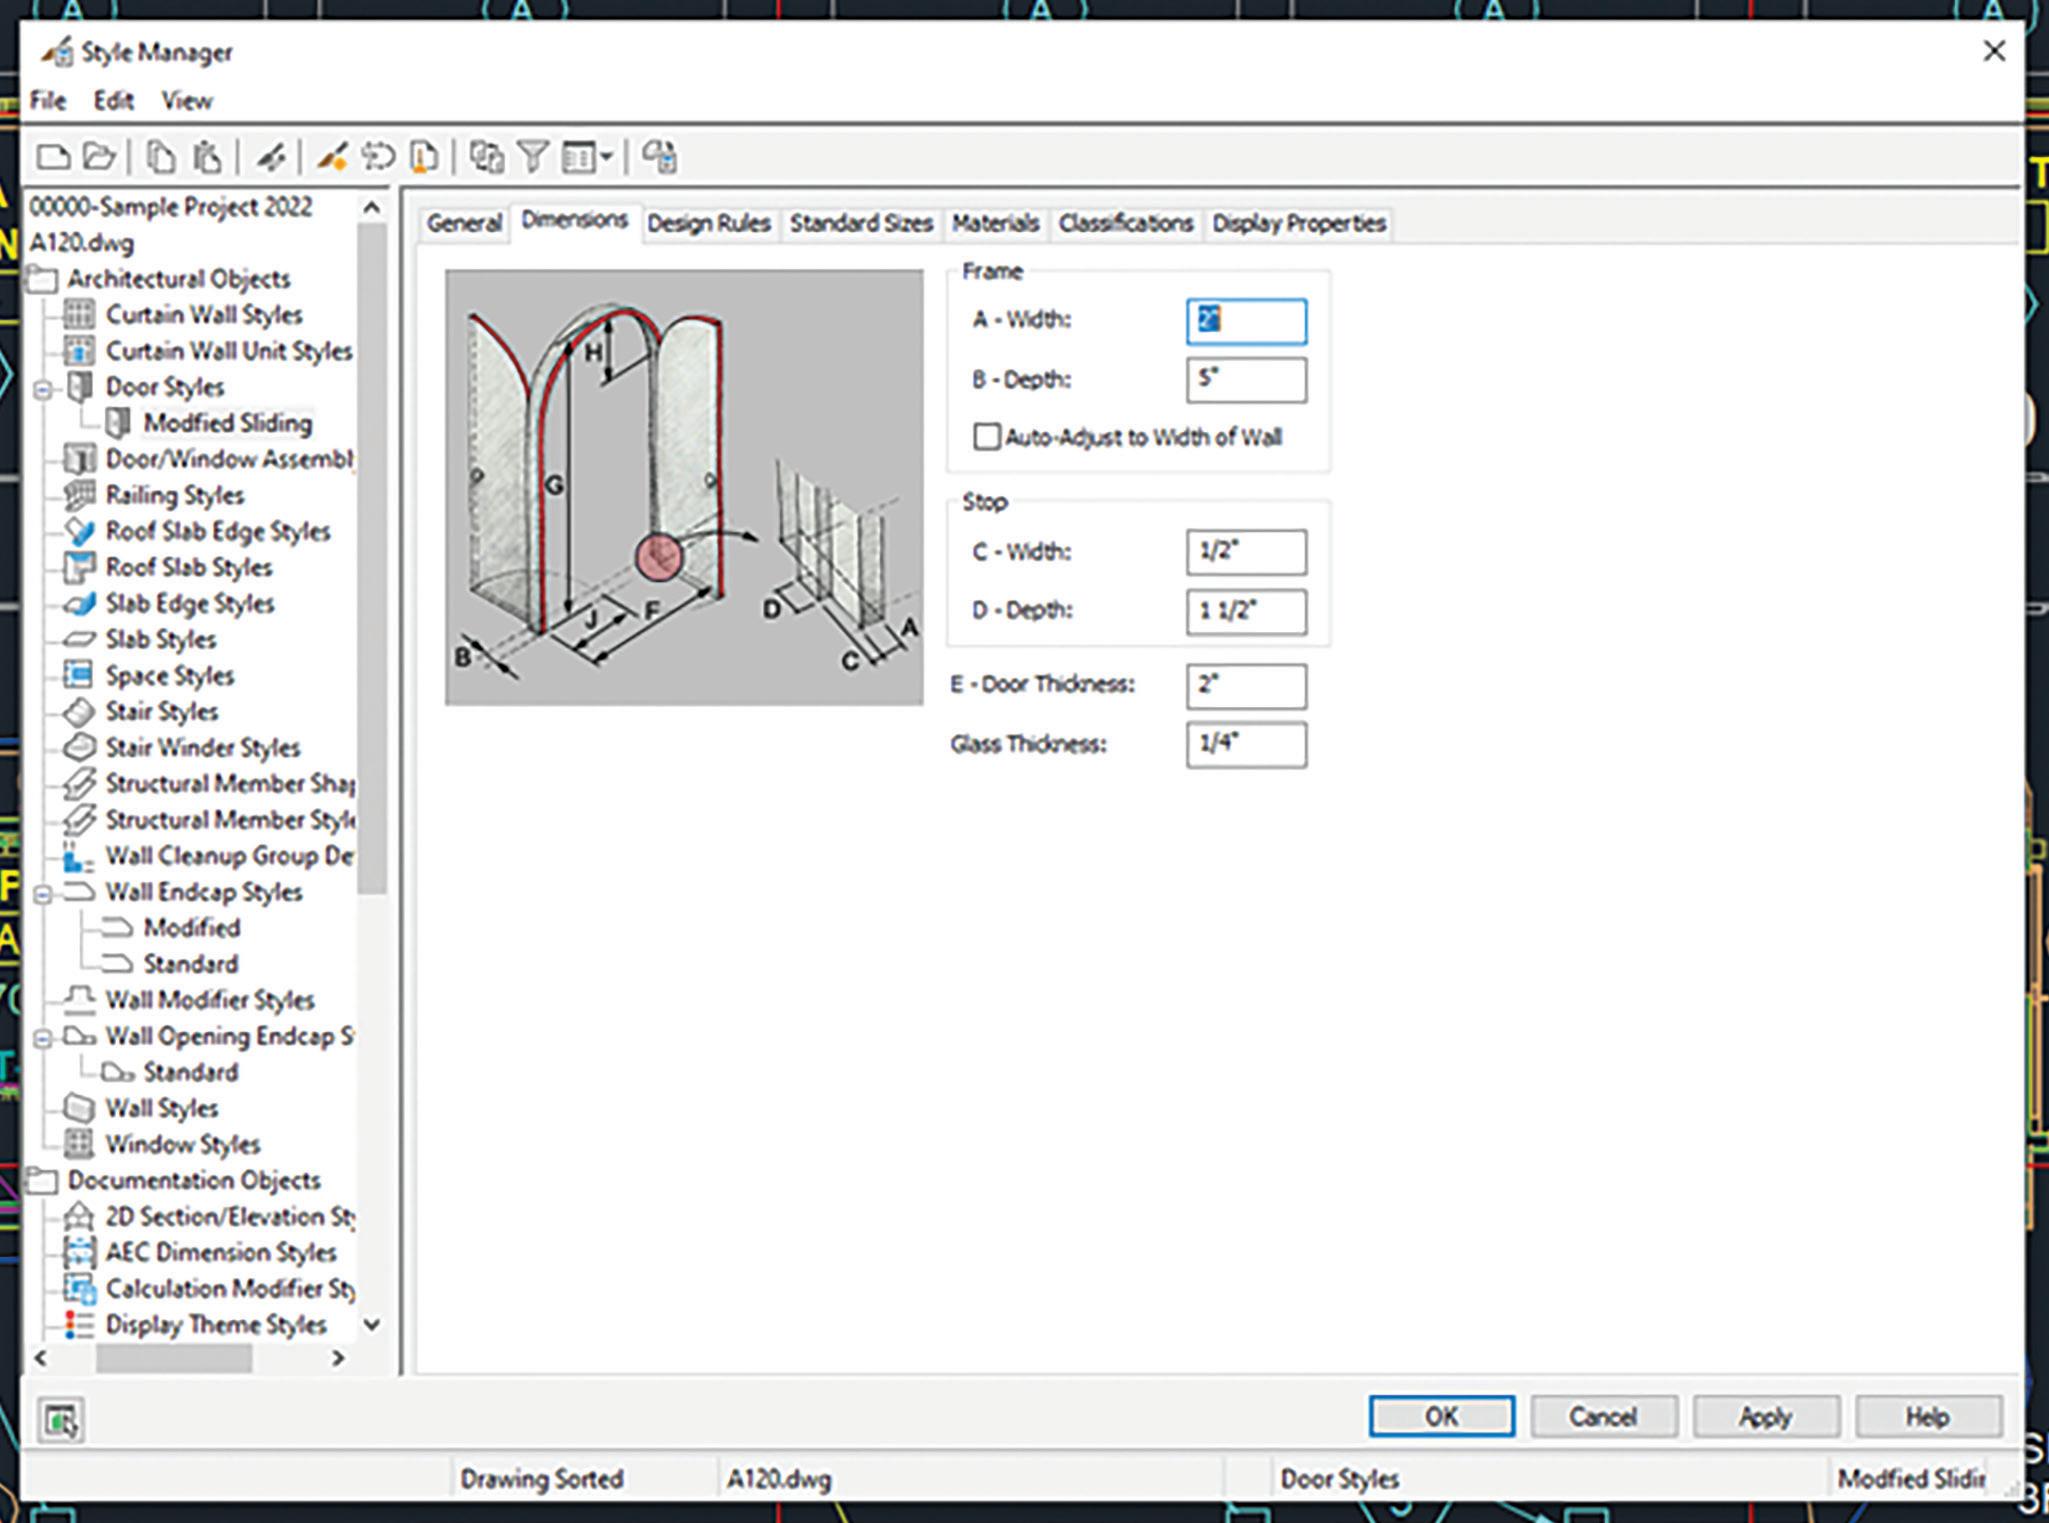The width and height of the screenshot is (2049, 1523).
Task: Click the tree panel's scroll up arrow
Action: coord(372,207)
